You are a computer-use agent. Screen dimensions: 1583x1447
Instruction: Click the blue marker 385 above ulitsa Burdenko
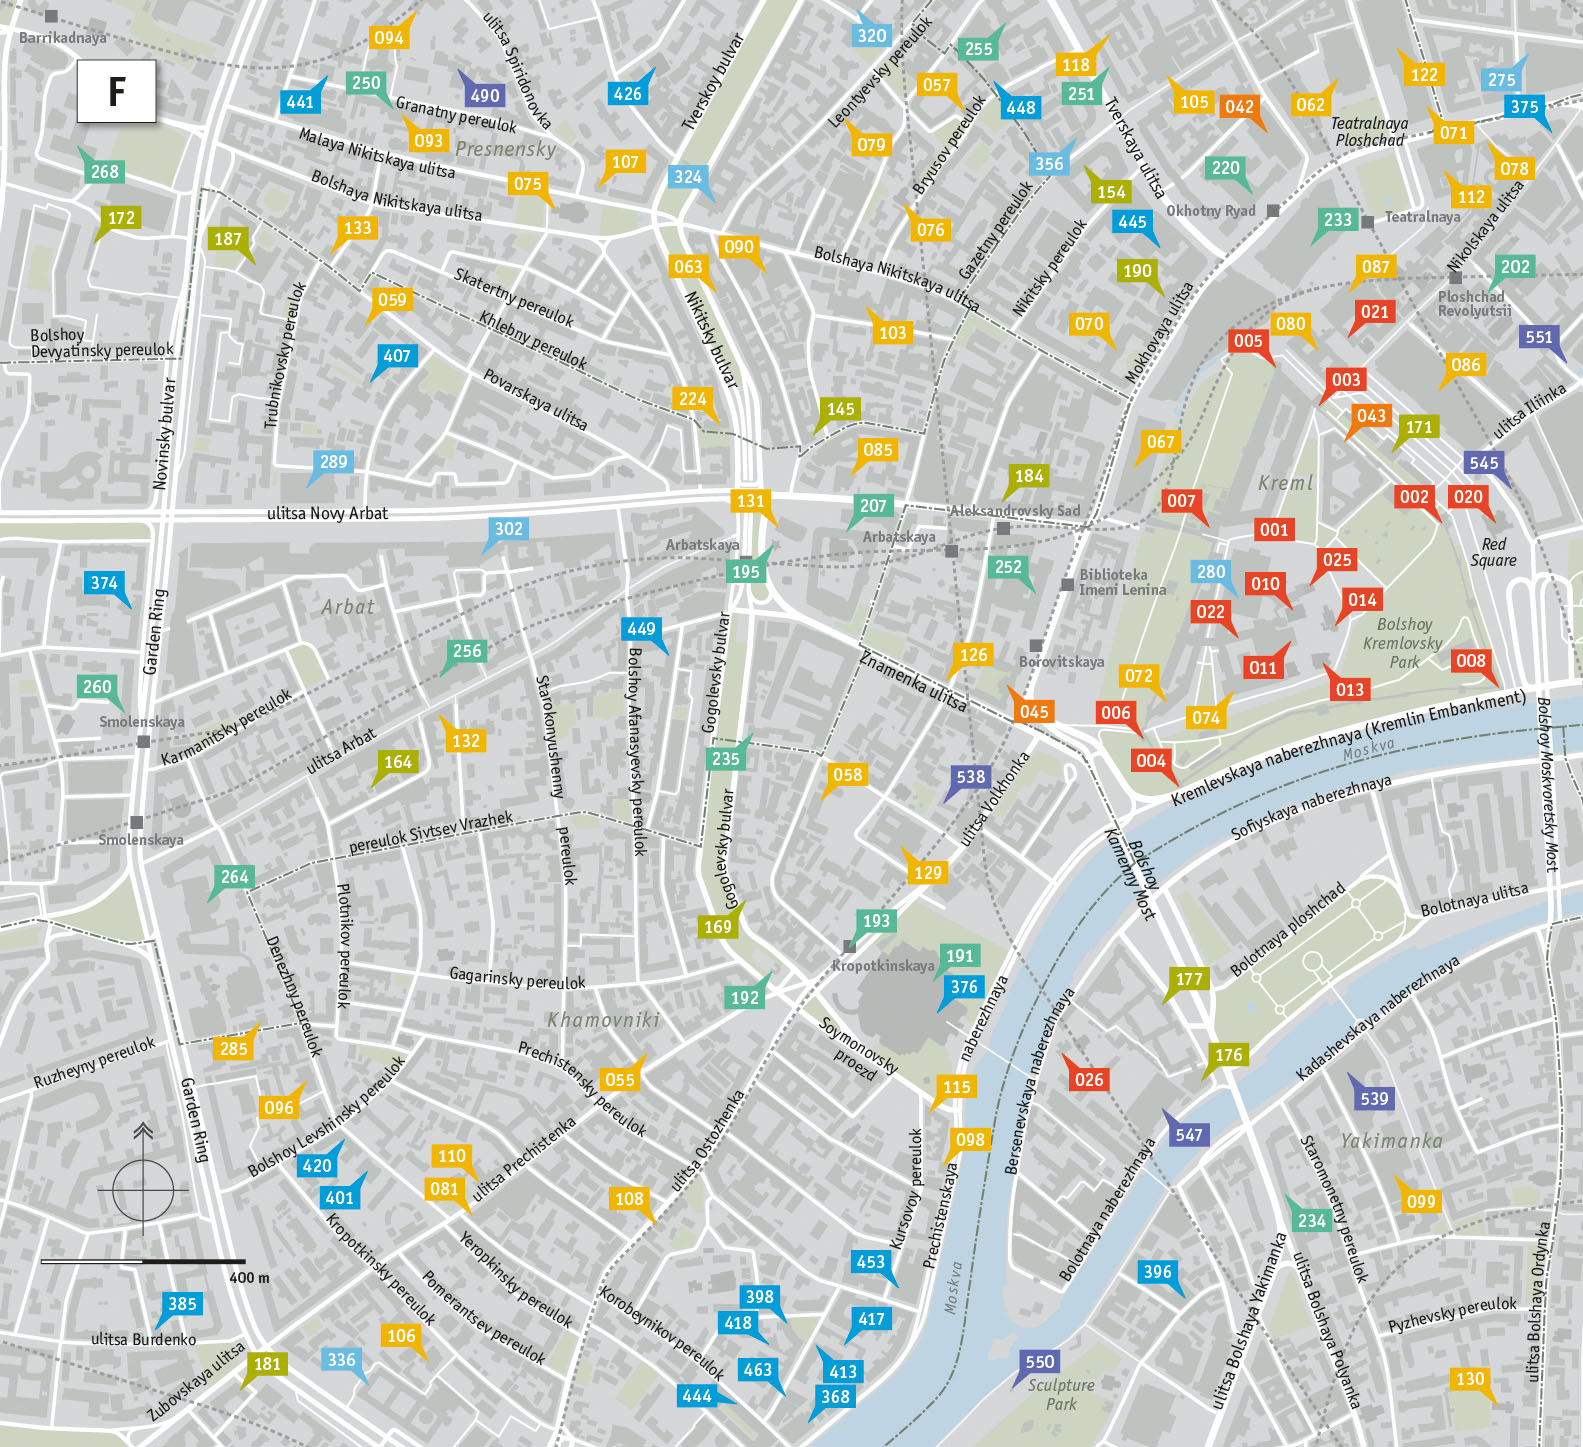pos(182,1303)
